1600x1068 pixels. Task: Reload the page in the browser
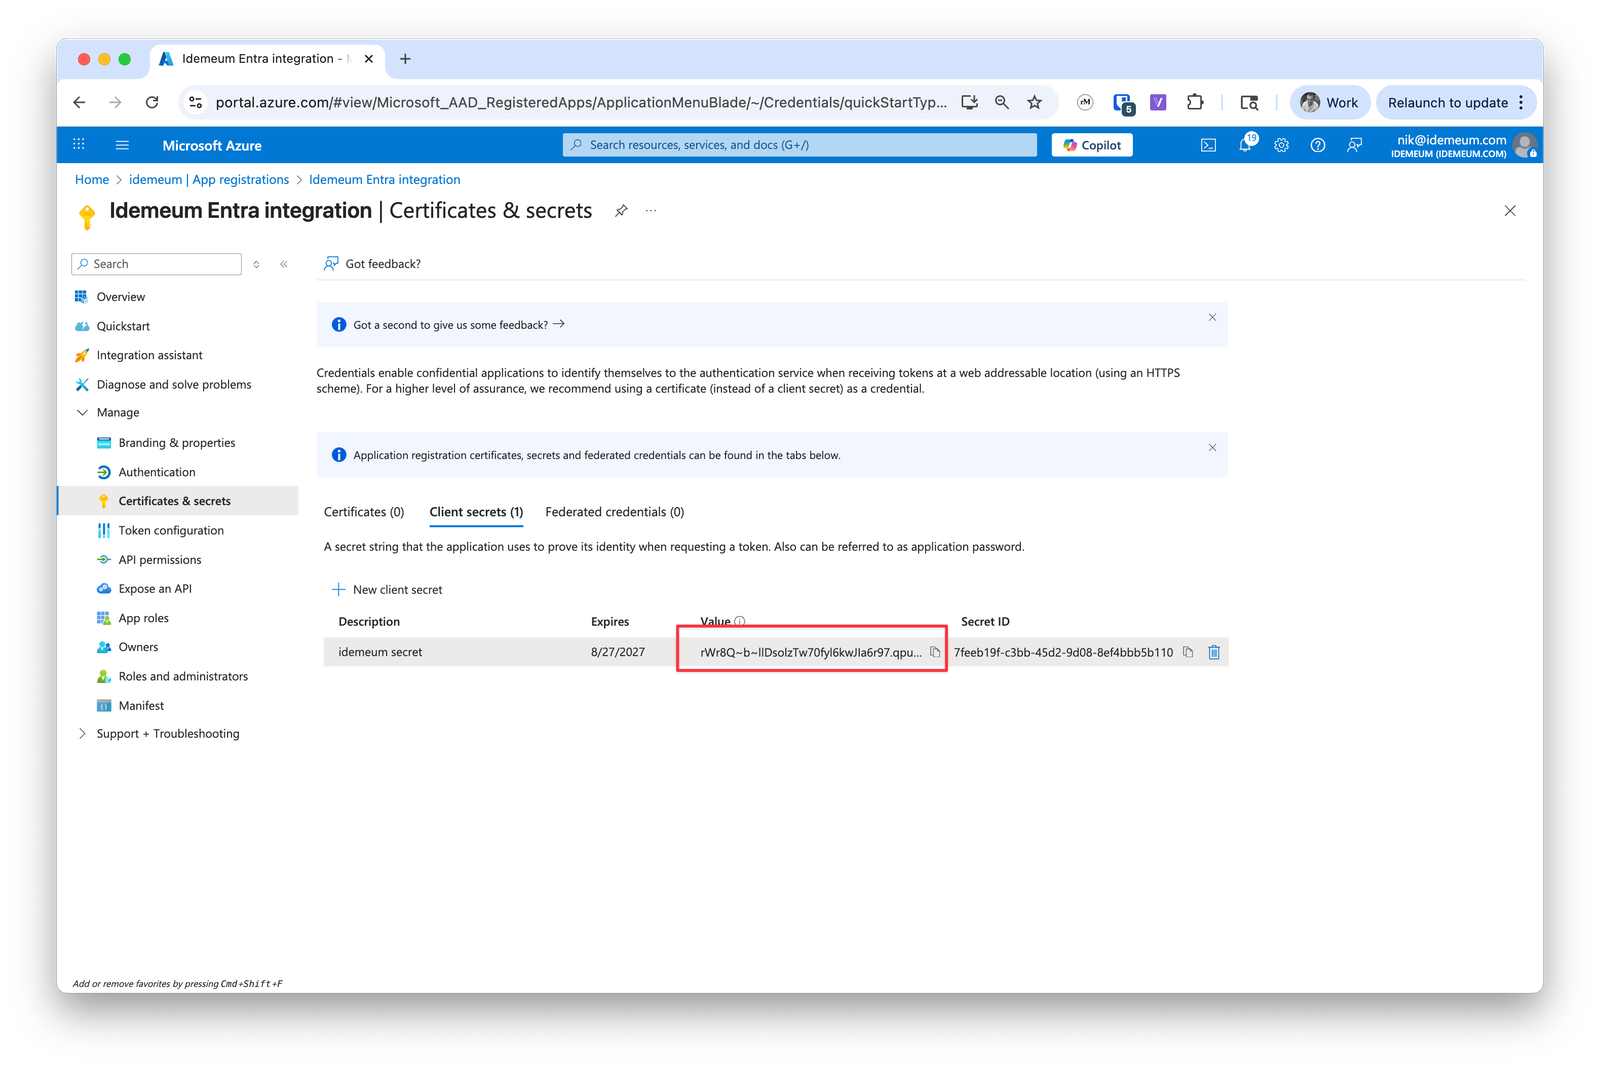coord(152,102)
